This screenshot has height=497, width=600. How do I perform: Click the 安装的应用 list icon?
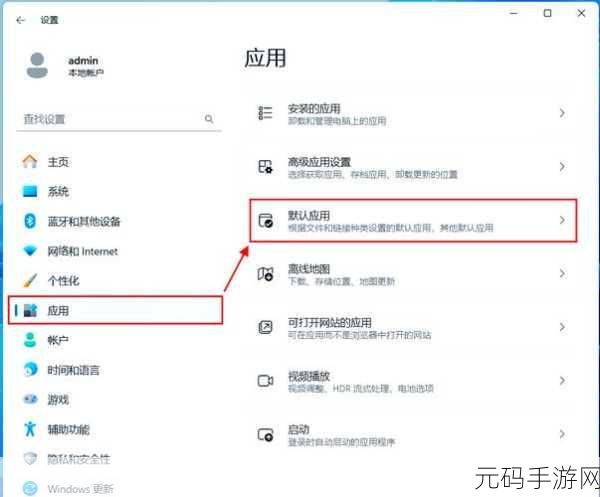pos(265,113)
